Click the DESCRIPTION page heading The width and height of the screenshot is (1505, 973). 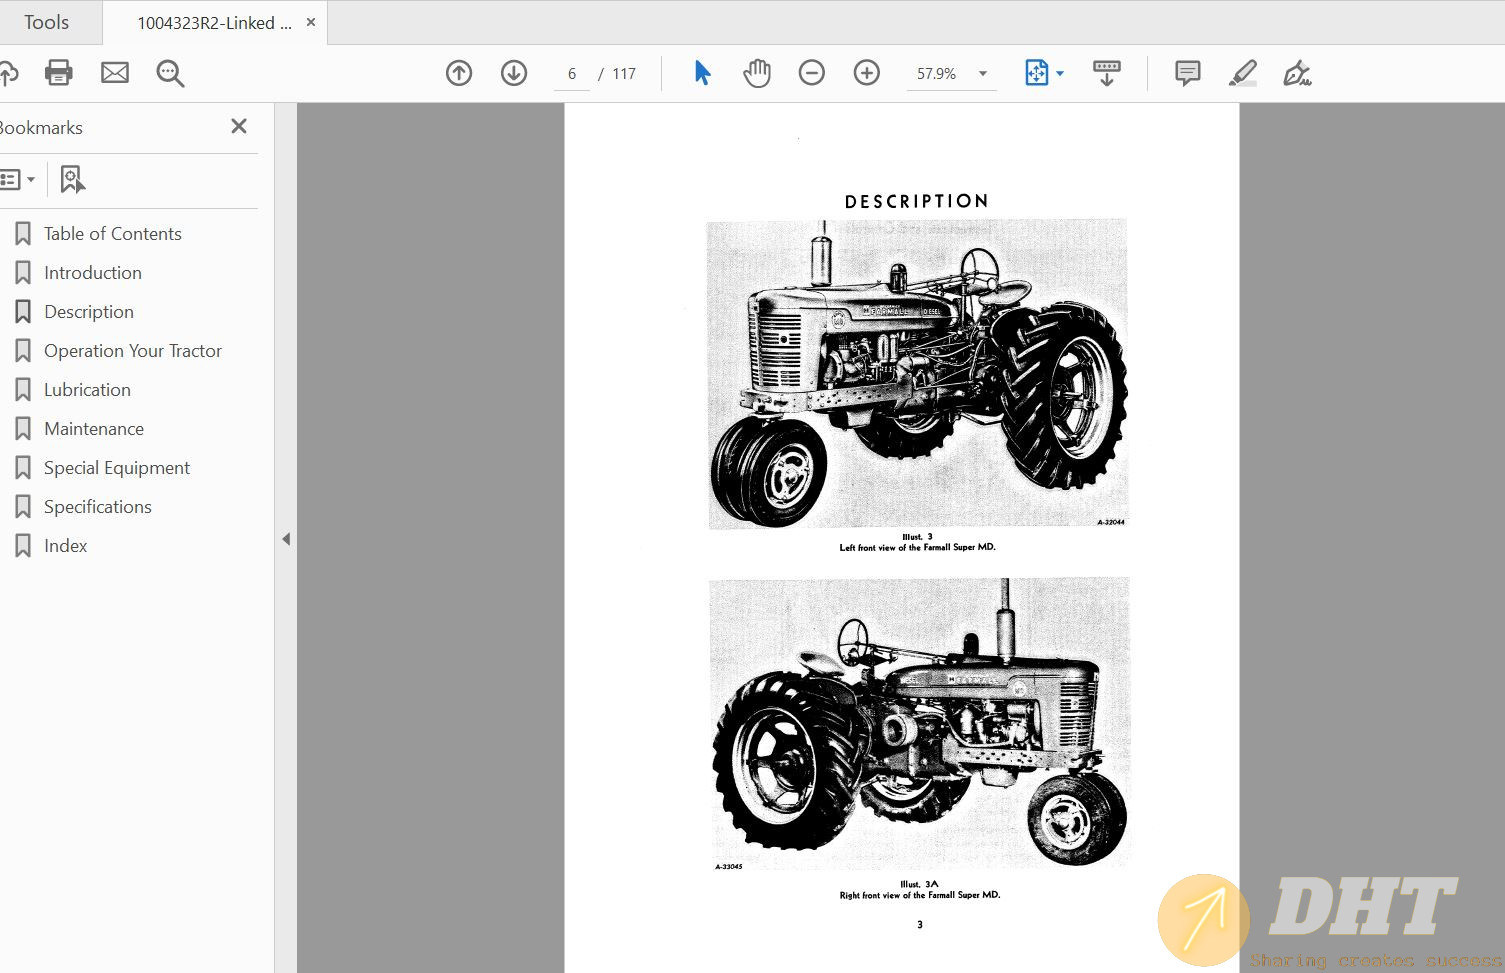917,201
